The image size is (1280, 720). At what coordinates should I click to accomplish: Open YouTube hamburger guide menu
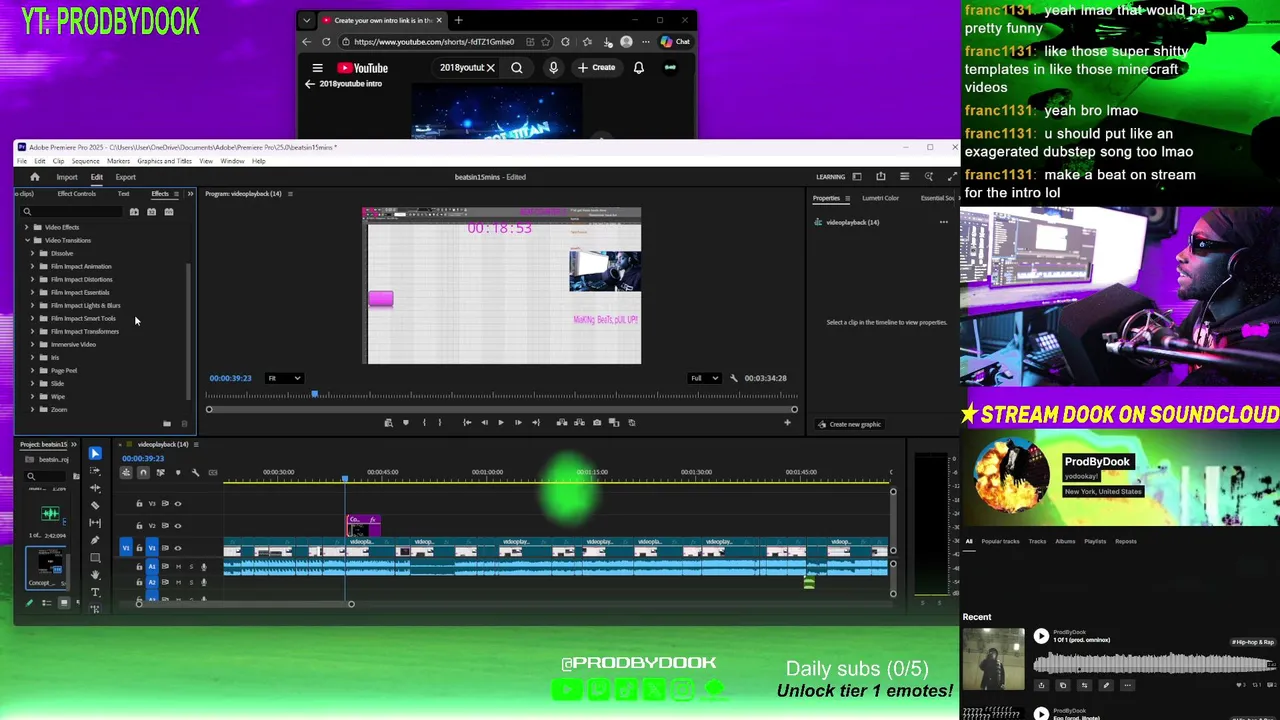[x=317, y=68]
